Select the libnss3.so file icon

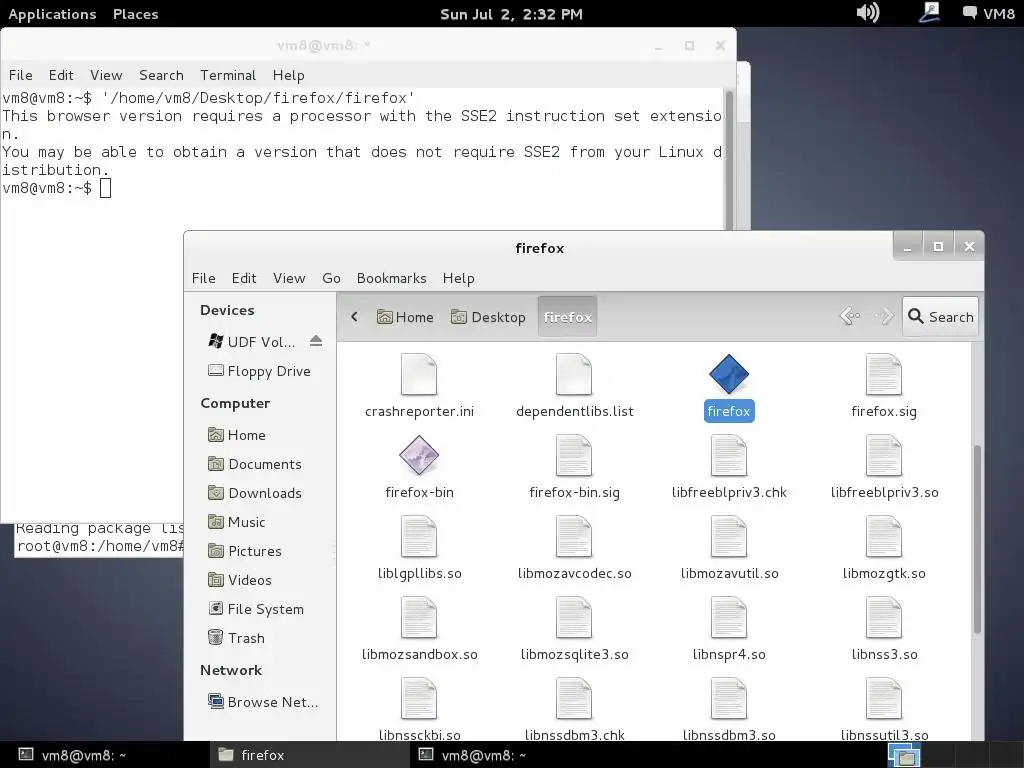[884, 617]
